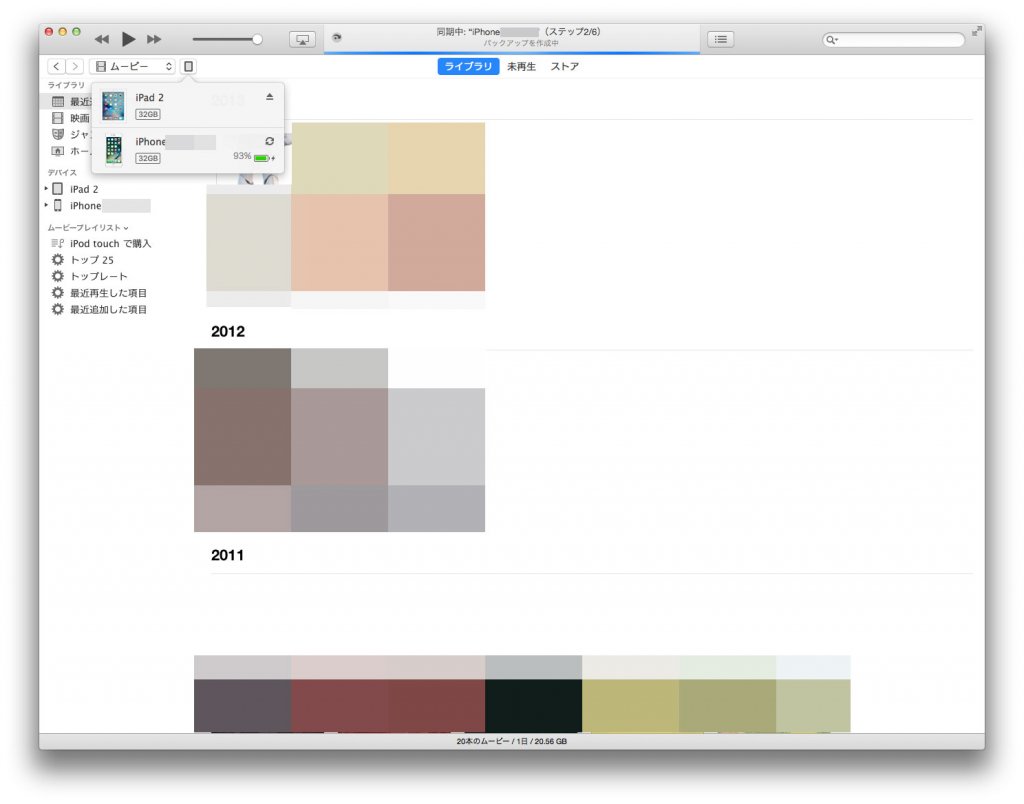Click the device button beside ムービー selector
This screenshot has height=804, width=1024.
[188, 66]
